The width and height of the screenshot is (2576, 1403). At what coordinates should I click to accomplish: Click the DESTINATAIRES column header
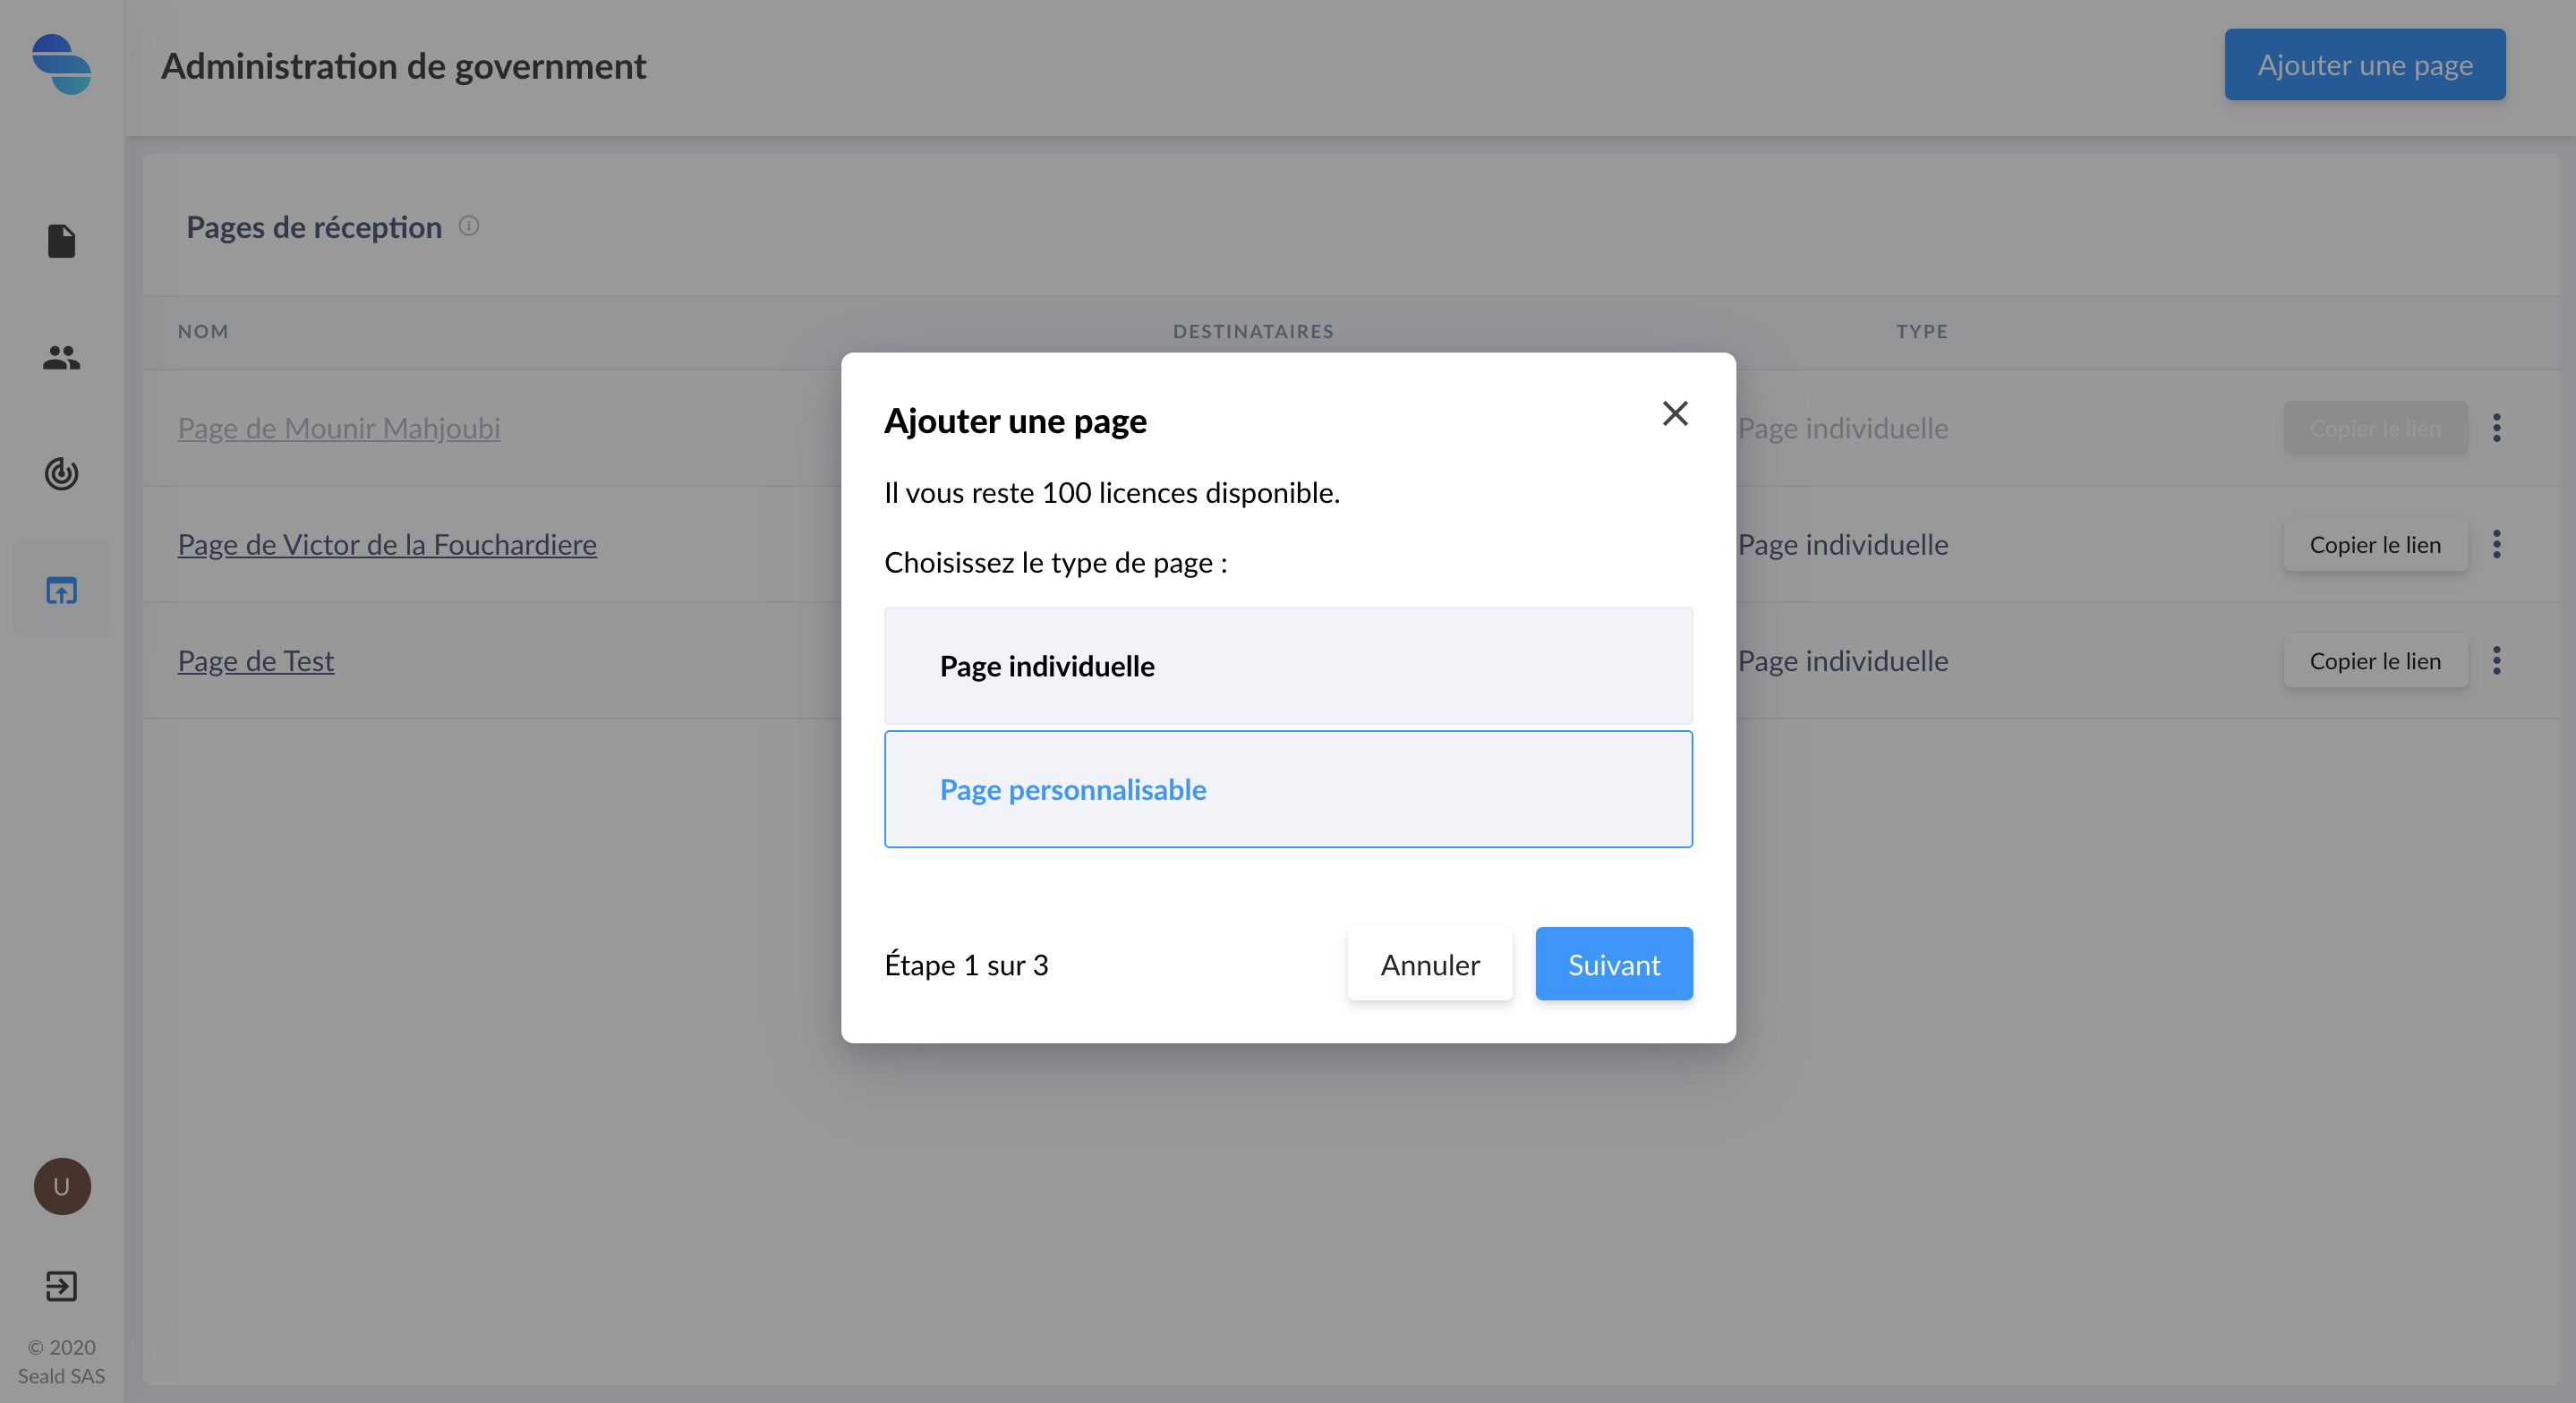click(1253, 331)
